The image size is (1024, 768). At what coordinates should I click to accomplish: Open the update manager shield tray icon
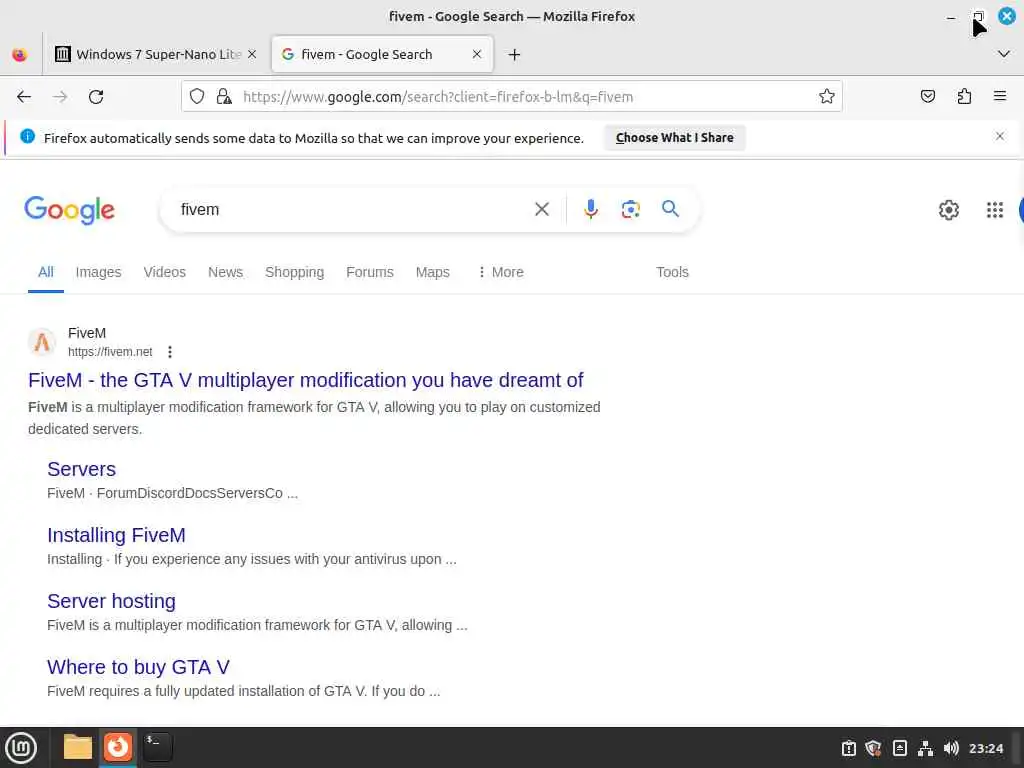point(873,748)
